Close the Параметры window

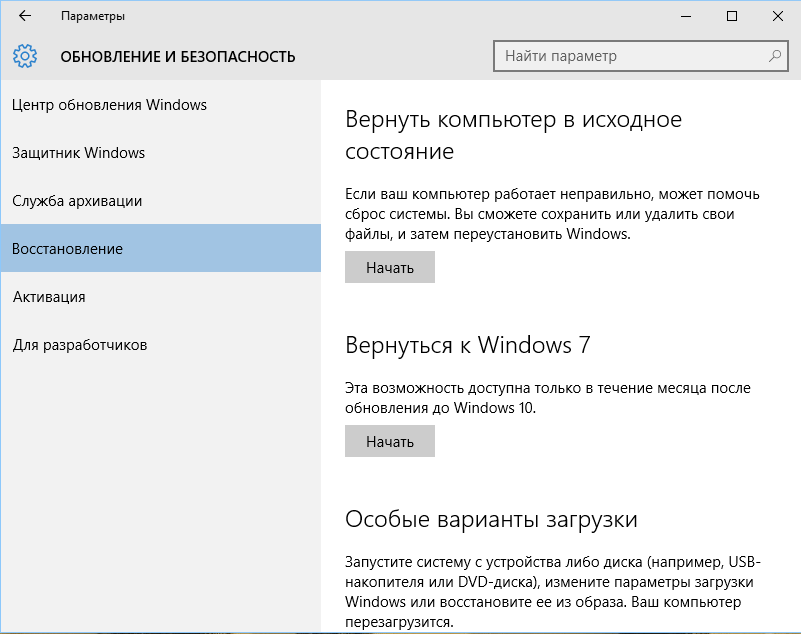777,16
